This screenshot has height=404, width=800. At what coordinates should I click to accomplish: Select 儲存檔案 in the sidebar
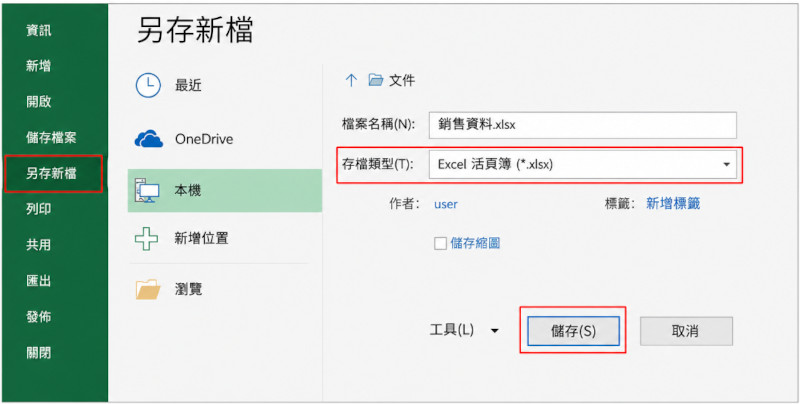coord(51,137)
